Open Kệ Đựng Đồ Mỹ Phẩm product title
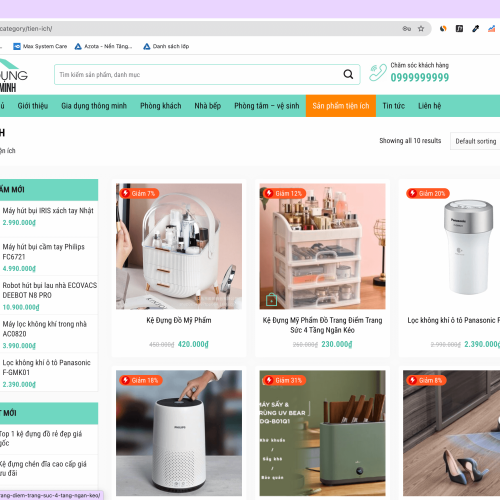 click(179, 320)
